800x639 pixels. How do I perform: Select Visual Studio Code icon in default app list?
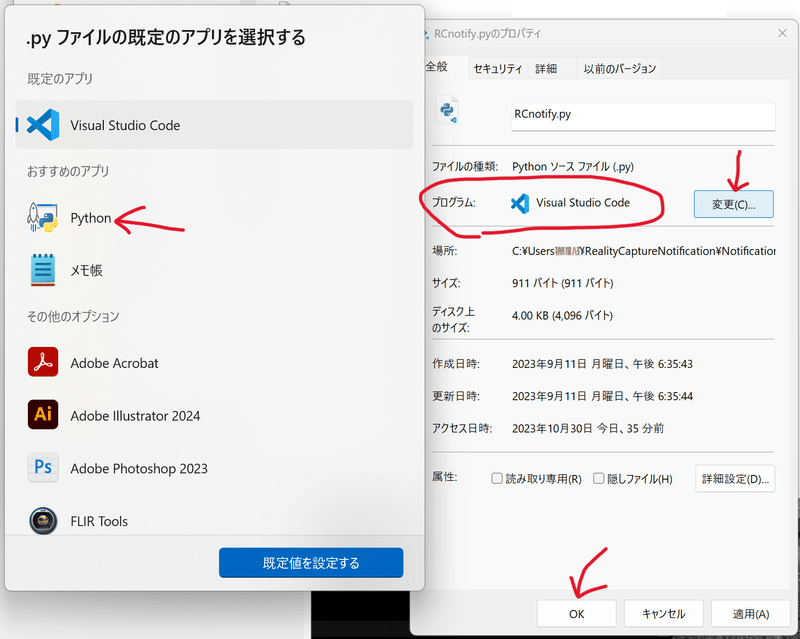tap(43, 125)
